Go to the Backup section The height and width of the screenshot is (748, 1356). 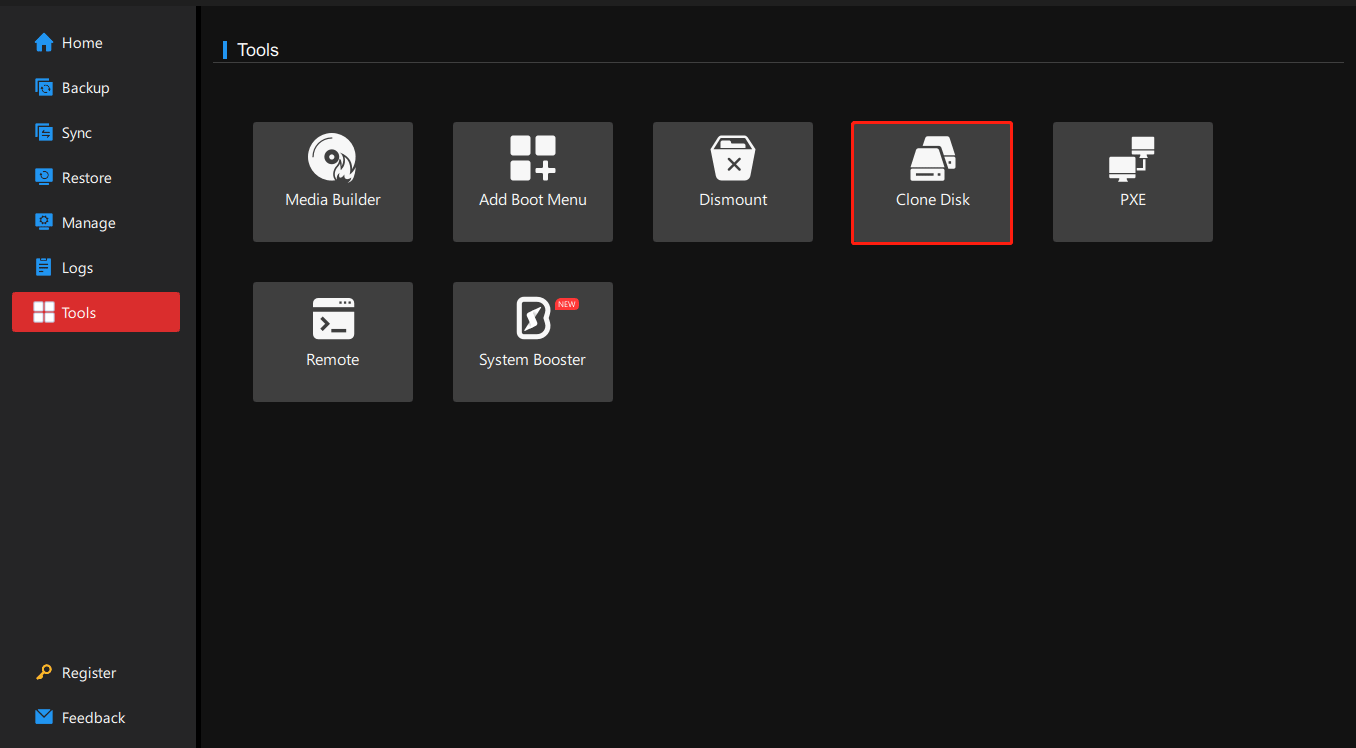[x=85, y=88]
